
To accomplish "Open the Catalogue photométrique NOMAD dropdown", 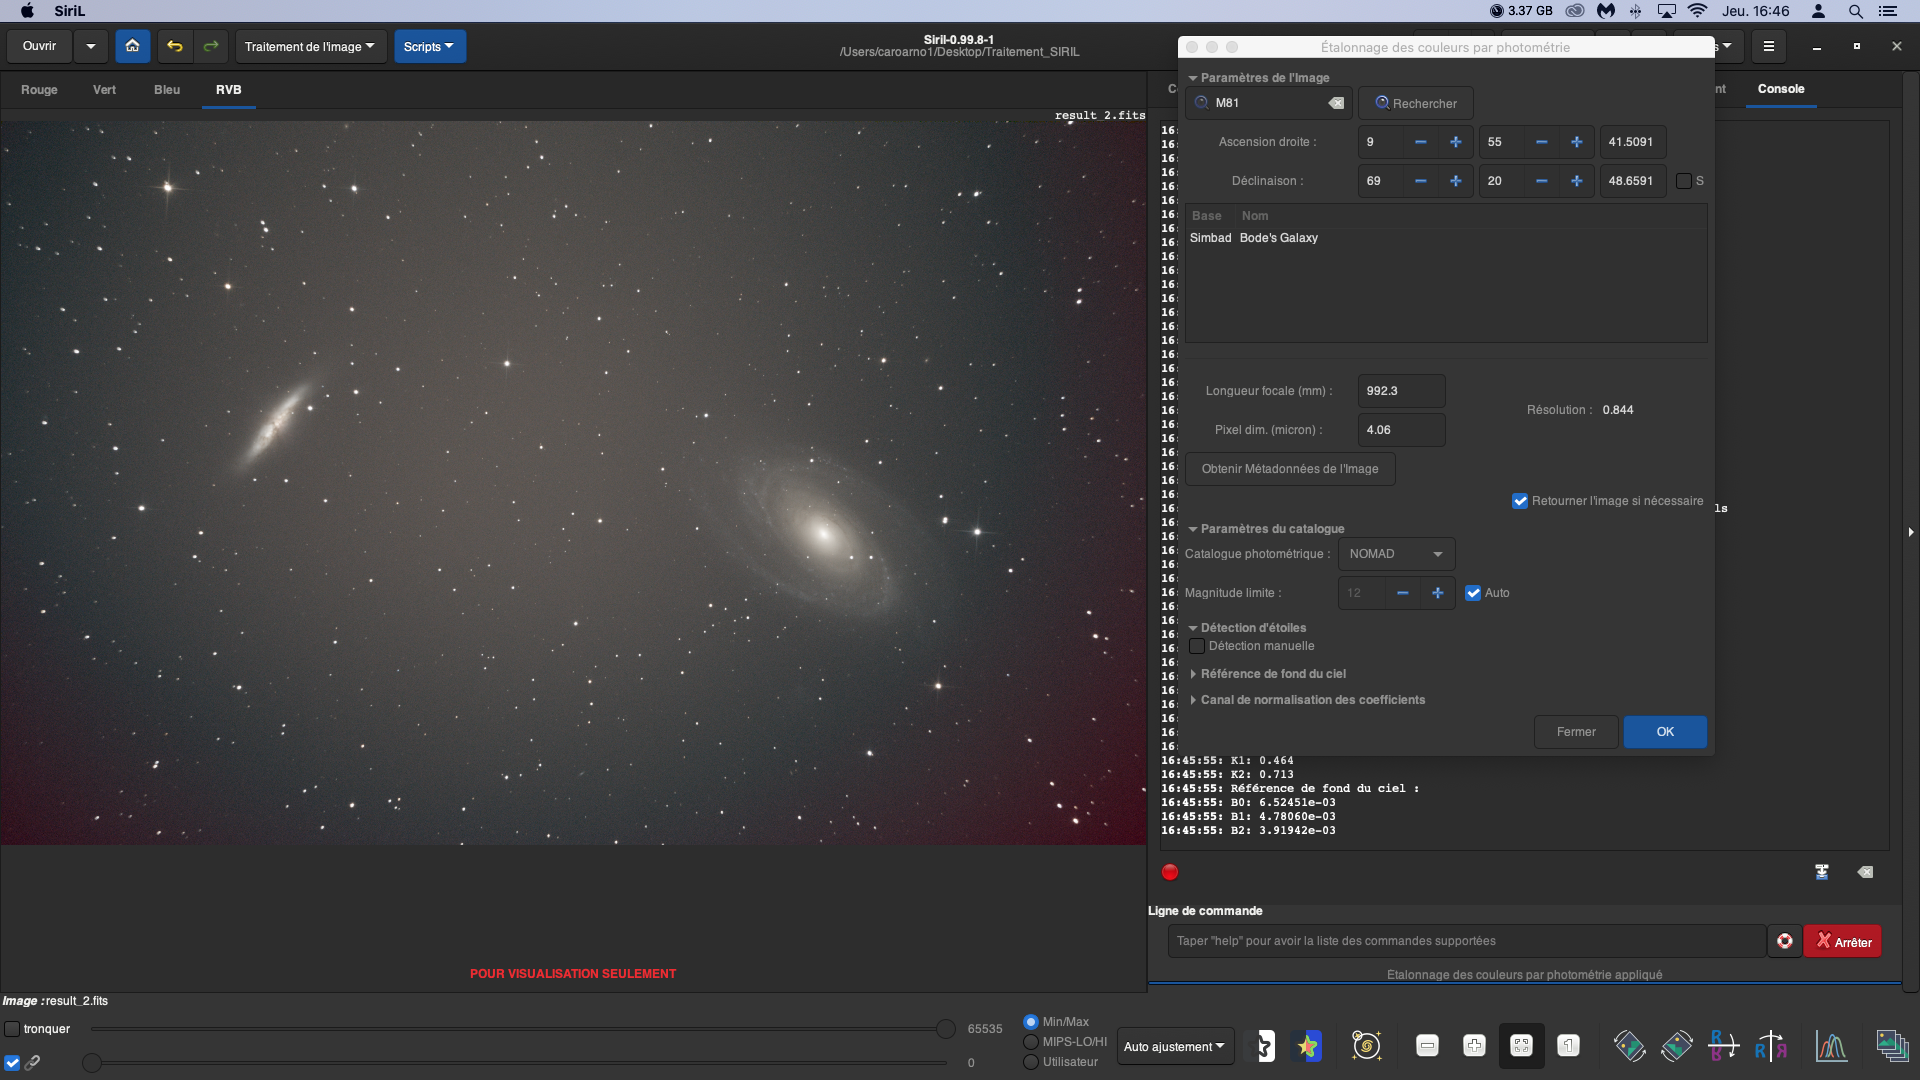I will coord(1396,554).
